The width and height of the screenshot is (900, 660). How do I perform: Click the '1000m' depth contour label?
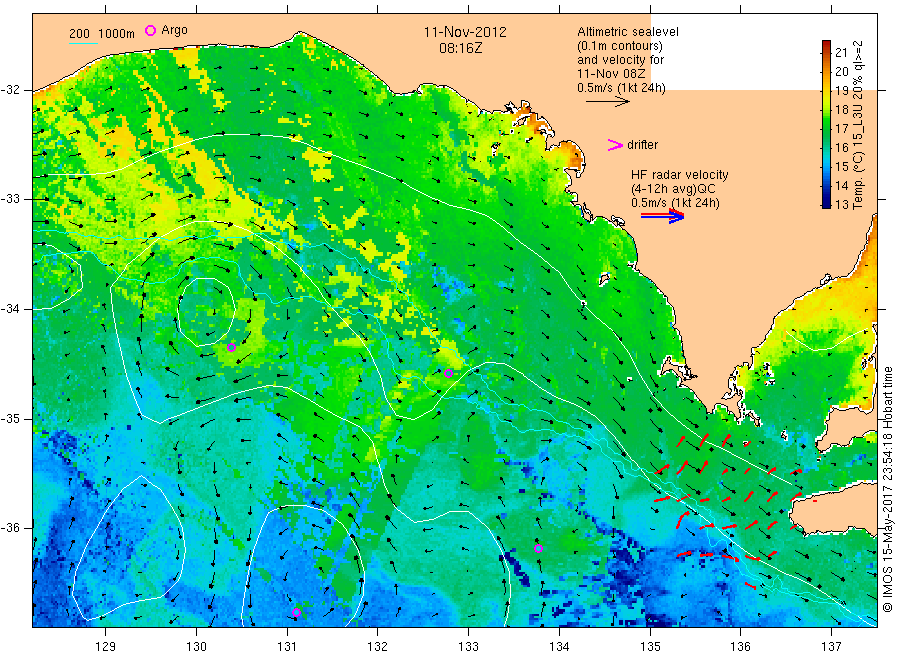117,34
